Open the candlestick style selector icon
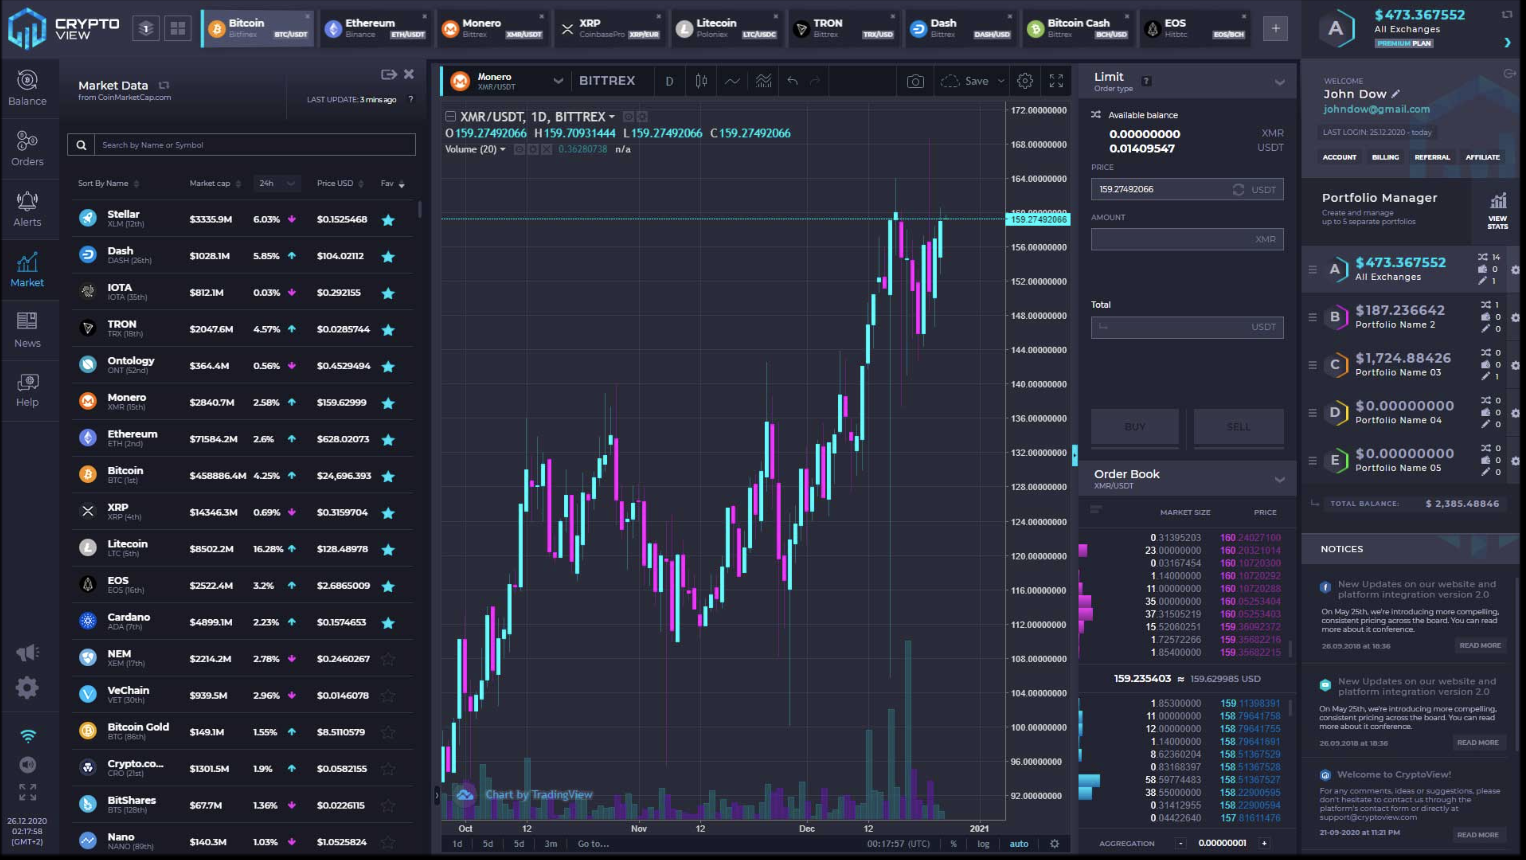Viewport: 1526px width, 860px height. click(700, 80)
